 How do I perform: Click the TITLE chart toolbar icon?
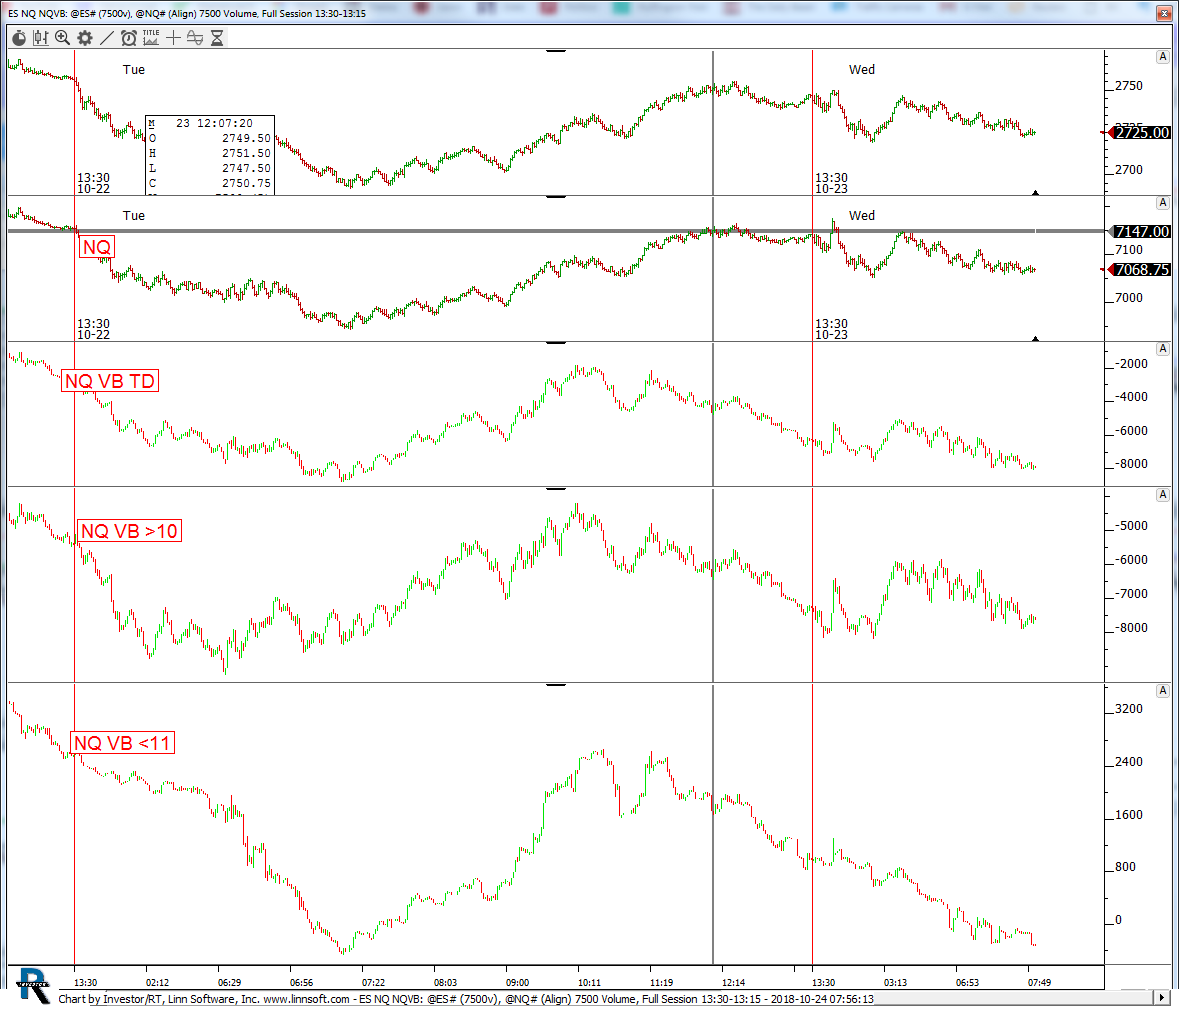point(151,37)
